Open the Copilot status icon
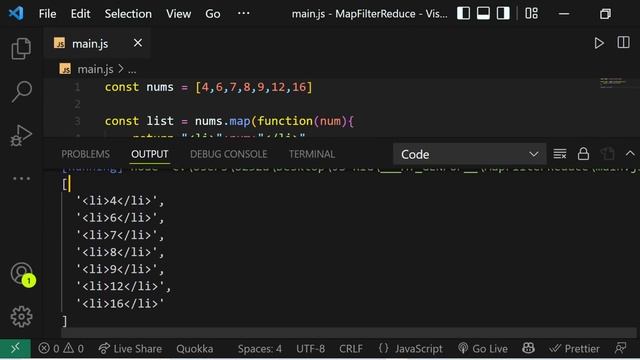640x360 pixels. (528, 348)
